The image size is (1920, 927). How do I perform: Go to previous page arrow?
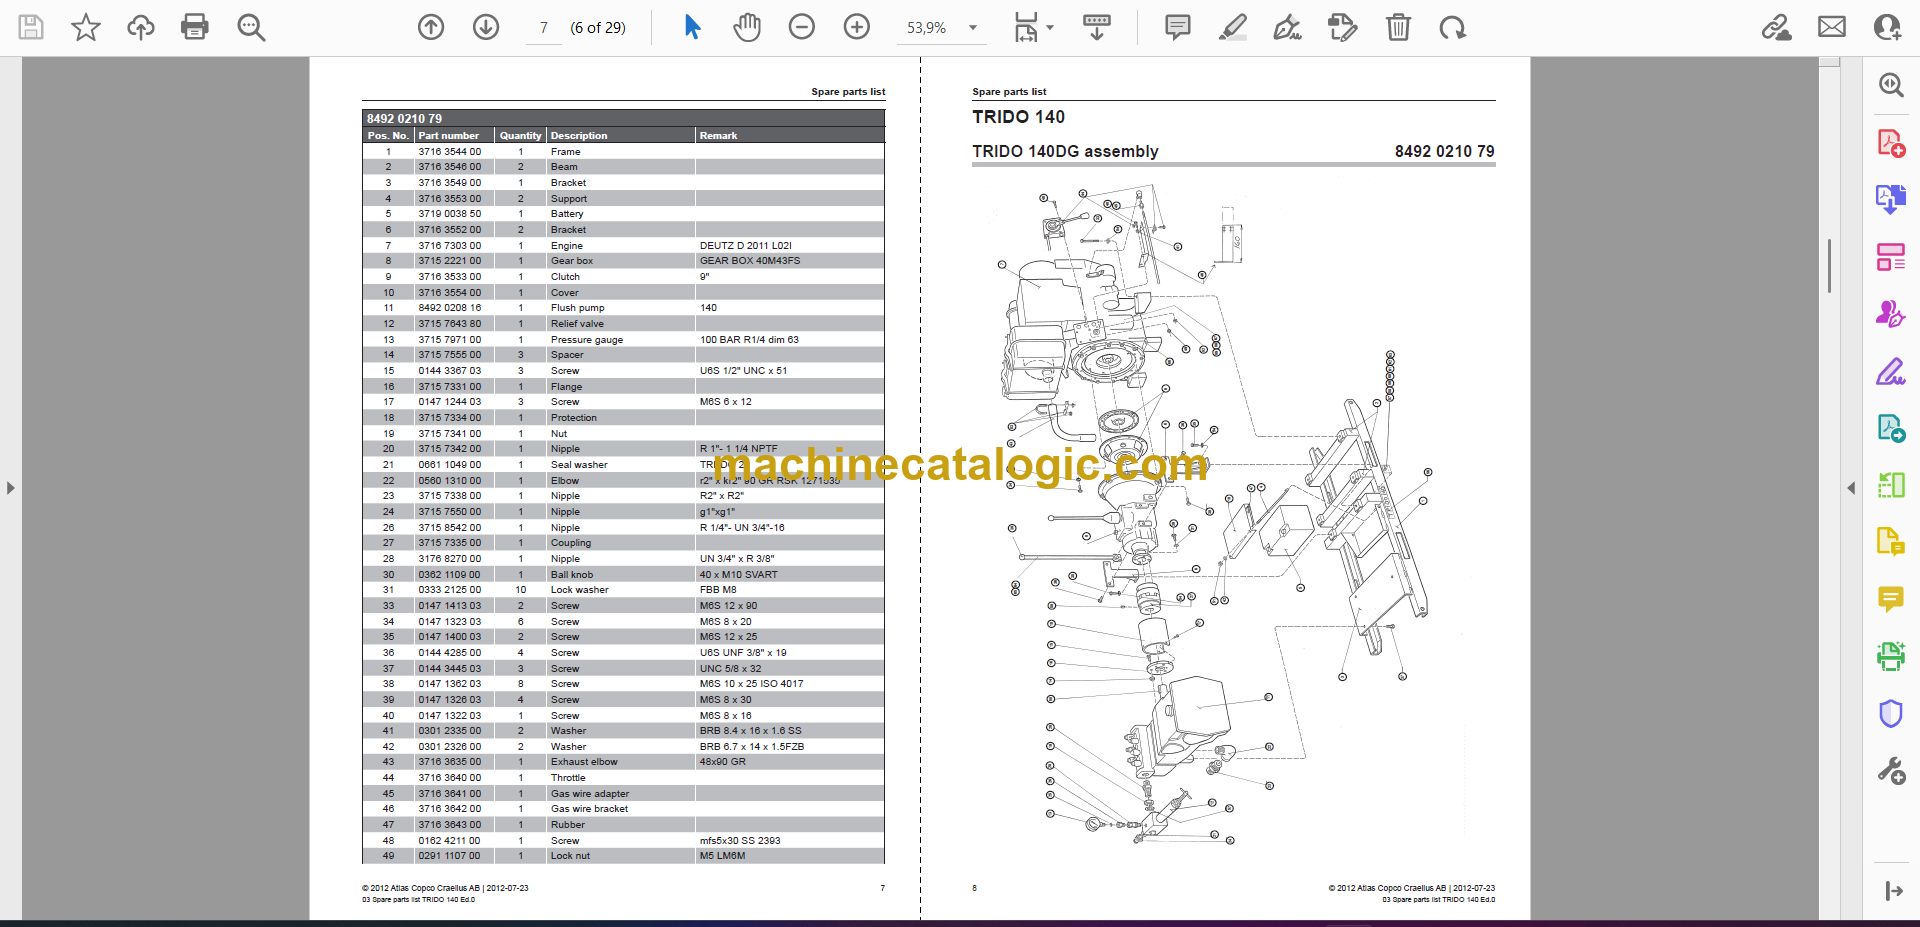(x=431, y=27)
